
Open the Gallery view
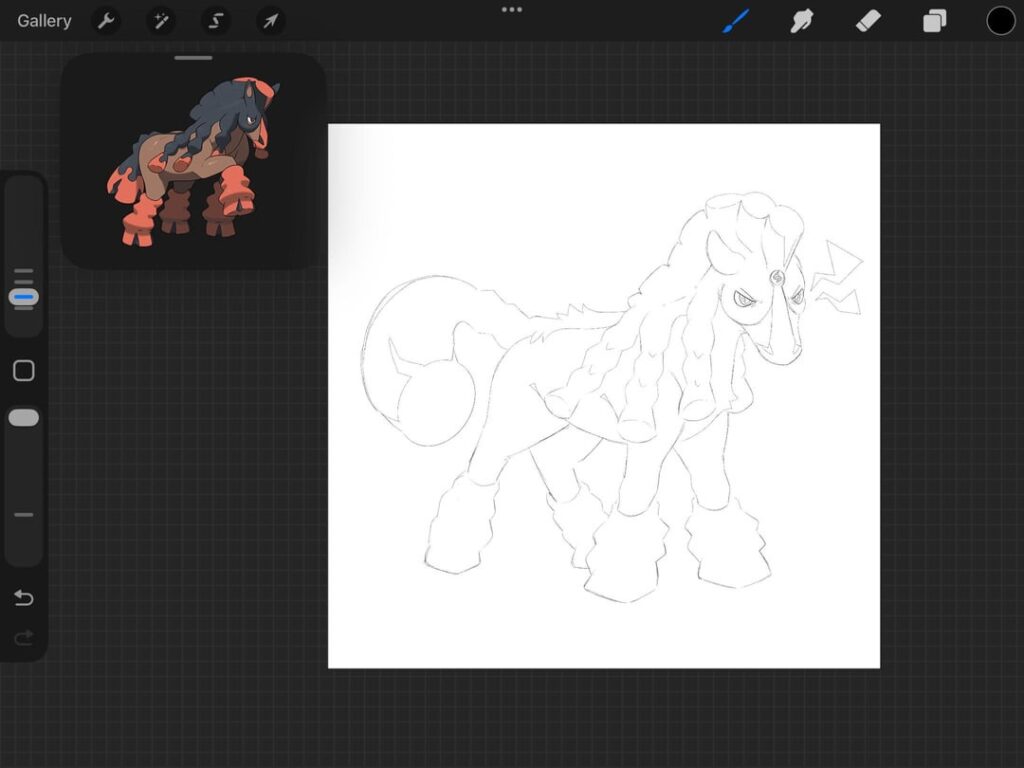[44, 21]
